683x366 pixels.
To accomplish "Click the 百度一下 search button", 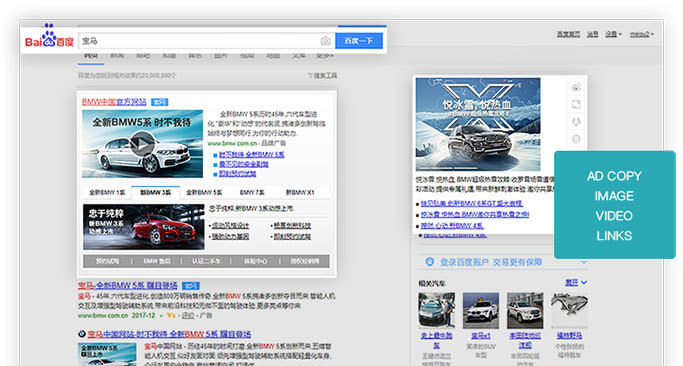I will [x=359, y=41].
